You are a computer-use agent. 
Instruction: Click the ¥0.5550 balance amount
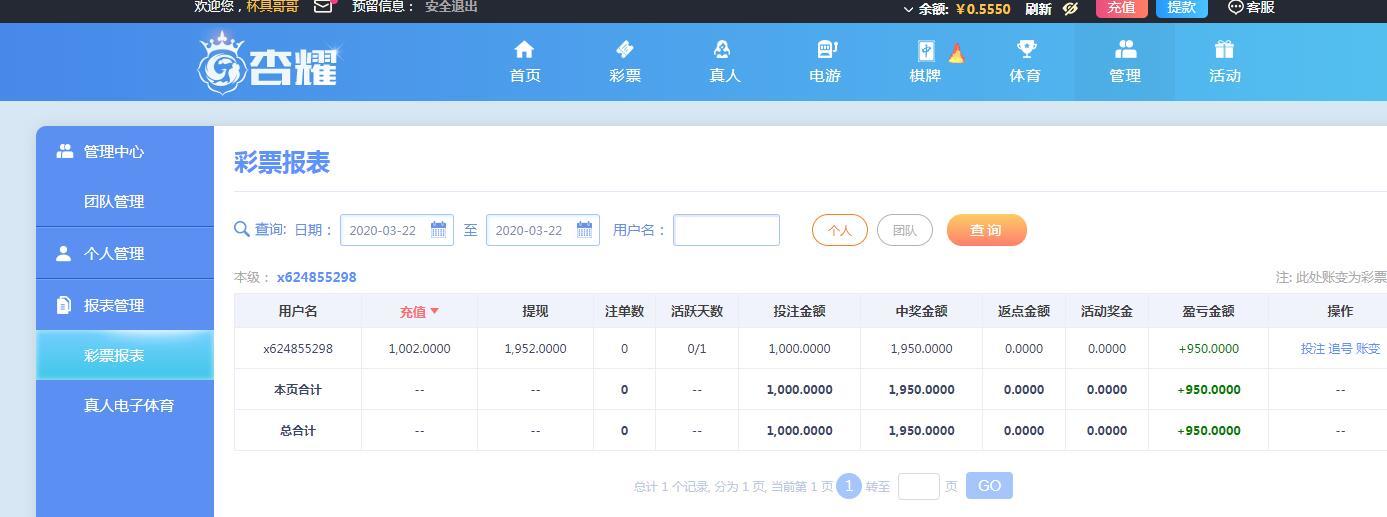coord(983,9)
